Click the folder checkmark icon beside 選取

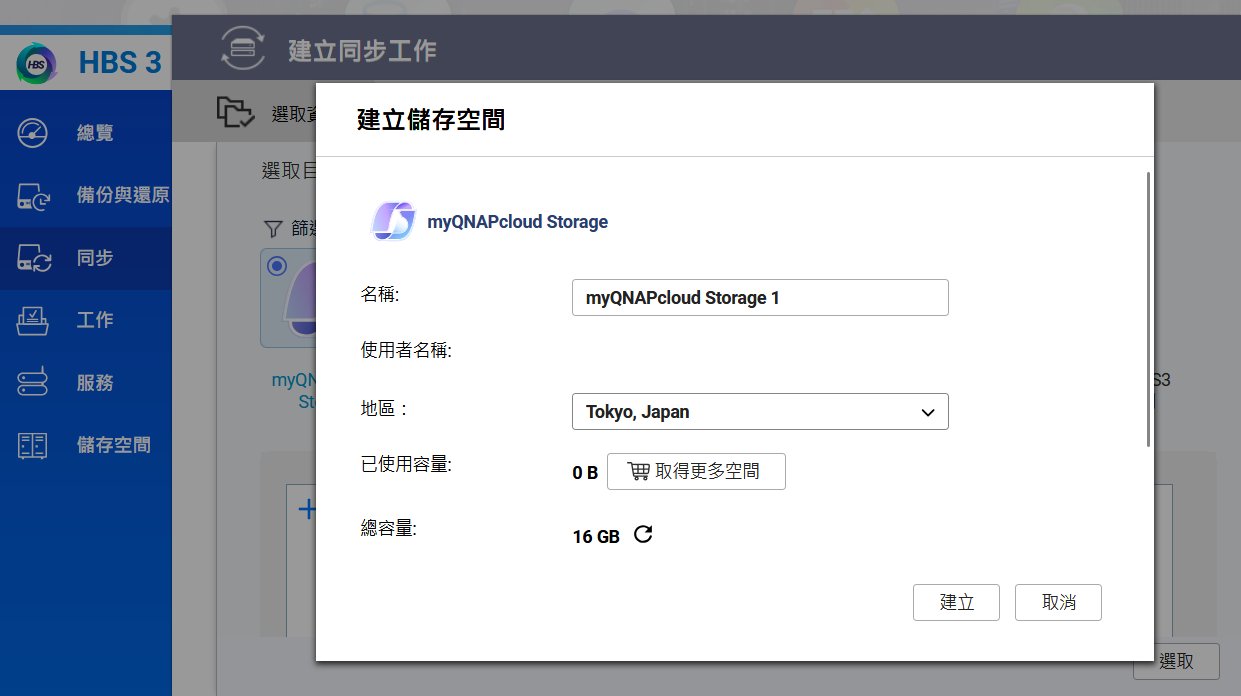(236, 113)
